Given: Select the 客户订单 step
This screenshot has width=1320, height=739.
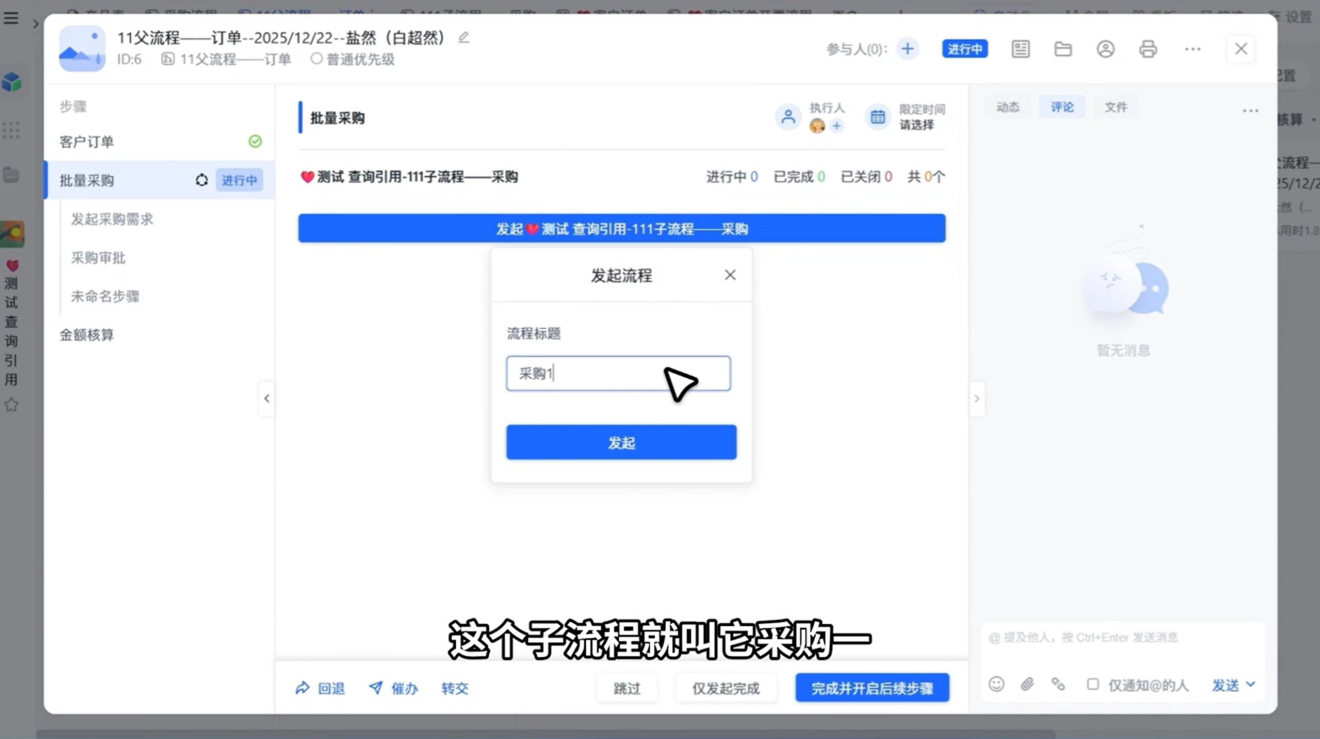Looking at the screenshot, I should pos(159,142).
